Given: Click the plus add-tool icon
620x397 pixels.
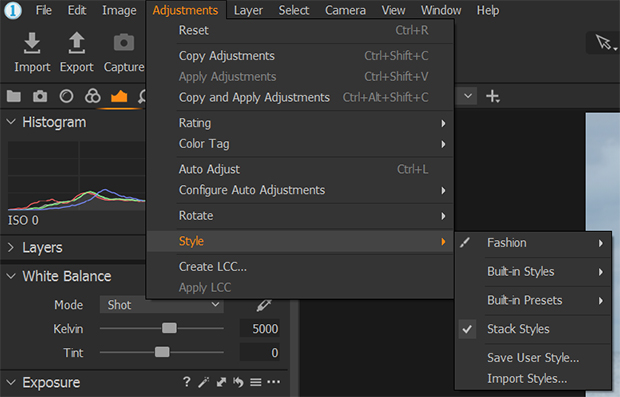Looking at the screenshot, I should click(x=493, y=96).
